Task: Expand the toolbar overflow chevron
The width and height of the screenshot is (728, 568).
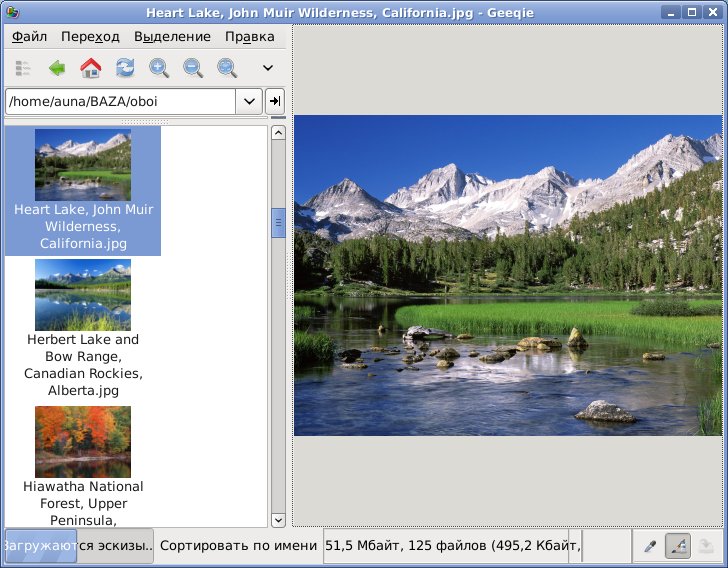Action: [x=268, y=68]
